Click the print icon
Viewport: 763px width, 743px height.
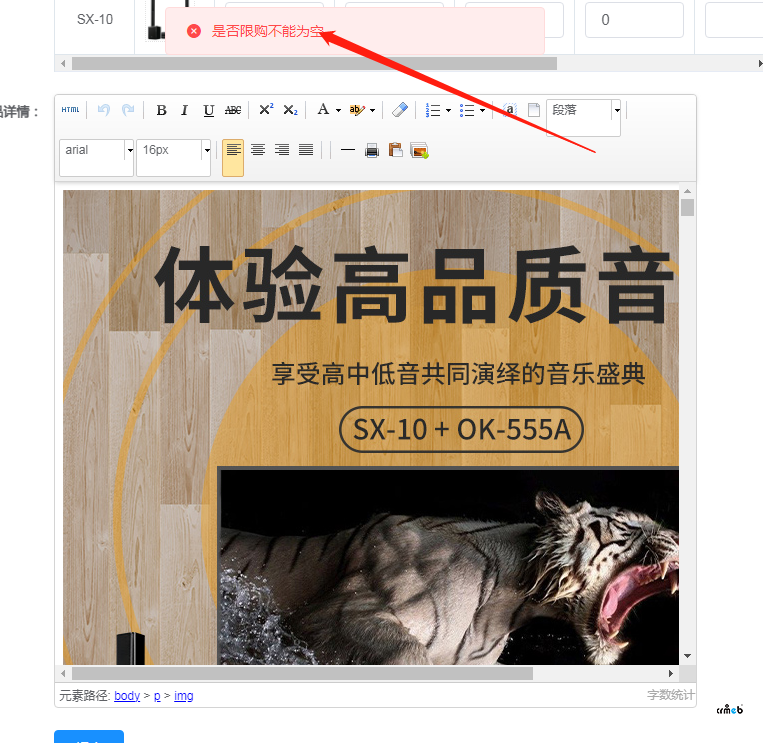click(372, 150)
